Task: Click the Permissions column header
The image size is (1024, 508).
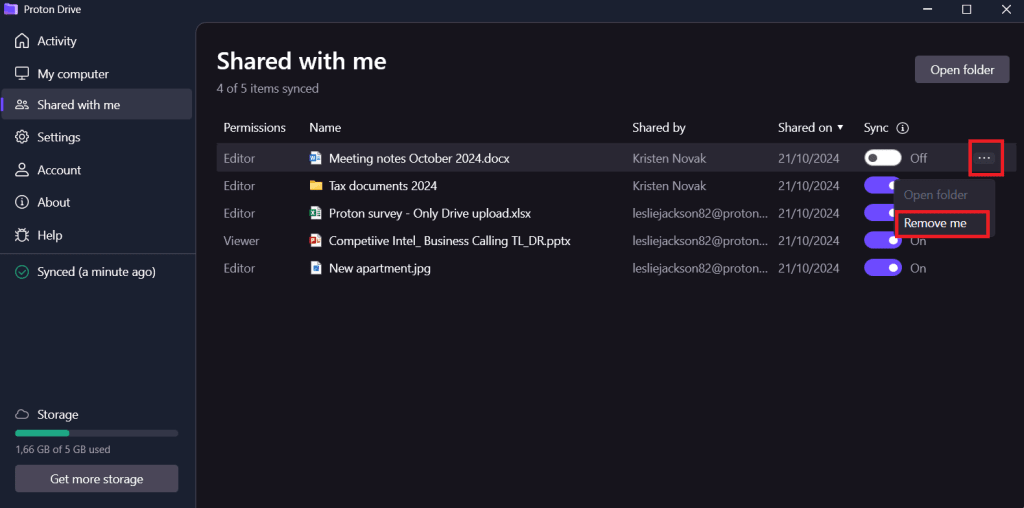Action: click(x=255, y=128)
